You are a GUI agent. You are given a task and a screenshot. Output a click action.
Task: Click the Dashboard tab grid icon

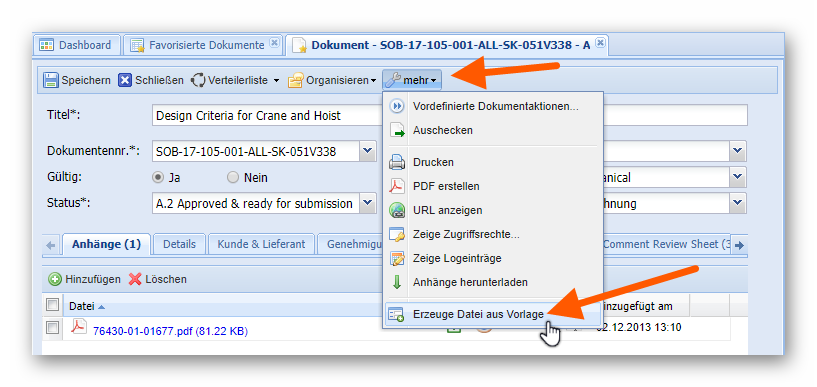pyautogui.click(x=46, y=45)
